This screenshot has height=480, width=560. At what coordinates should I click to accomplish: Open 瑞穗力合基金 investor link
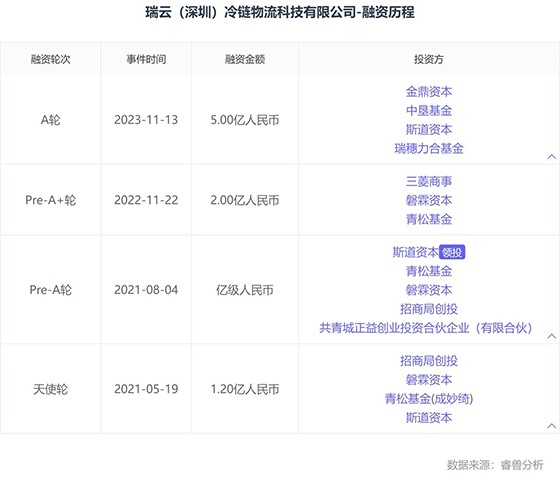point(429,149)
